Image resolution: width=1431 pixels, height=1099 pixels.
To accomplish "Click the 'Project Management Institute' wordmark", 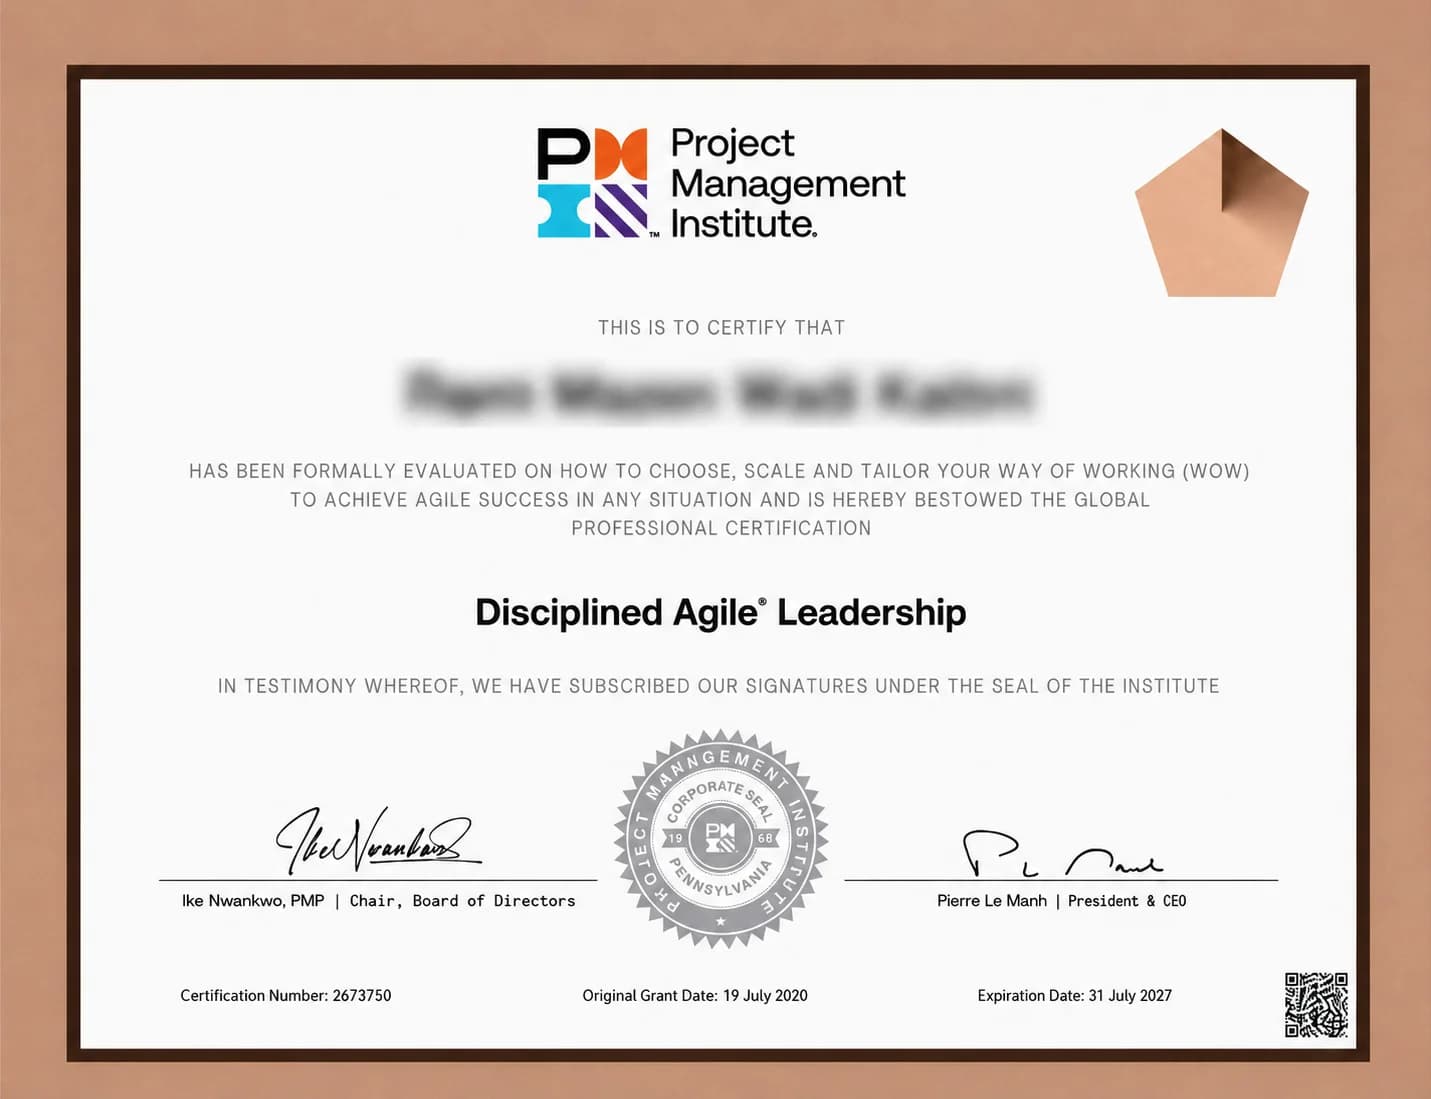I will (787, 183).
